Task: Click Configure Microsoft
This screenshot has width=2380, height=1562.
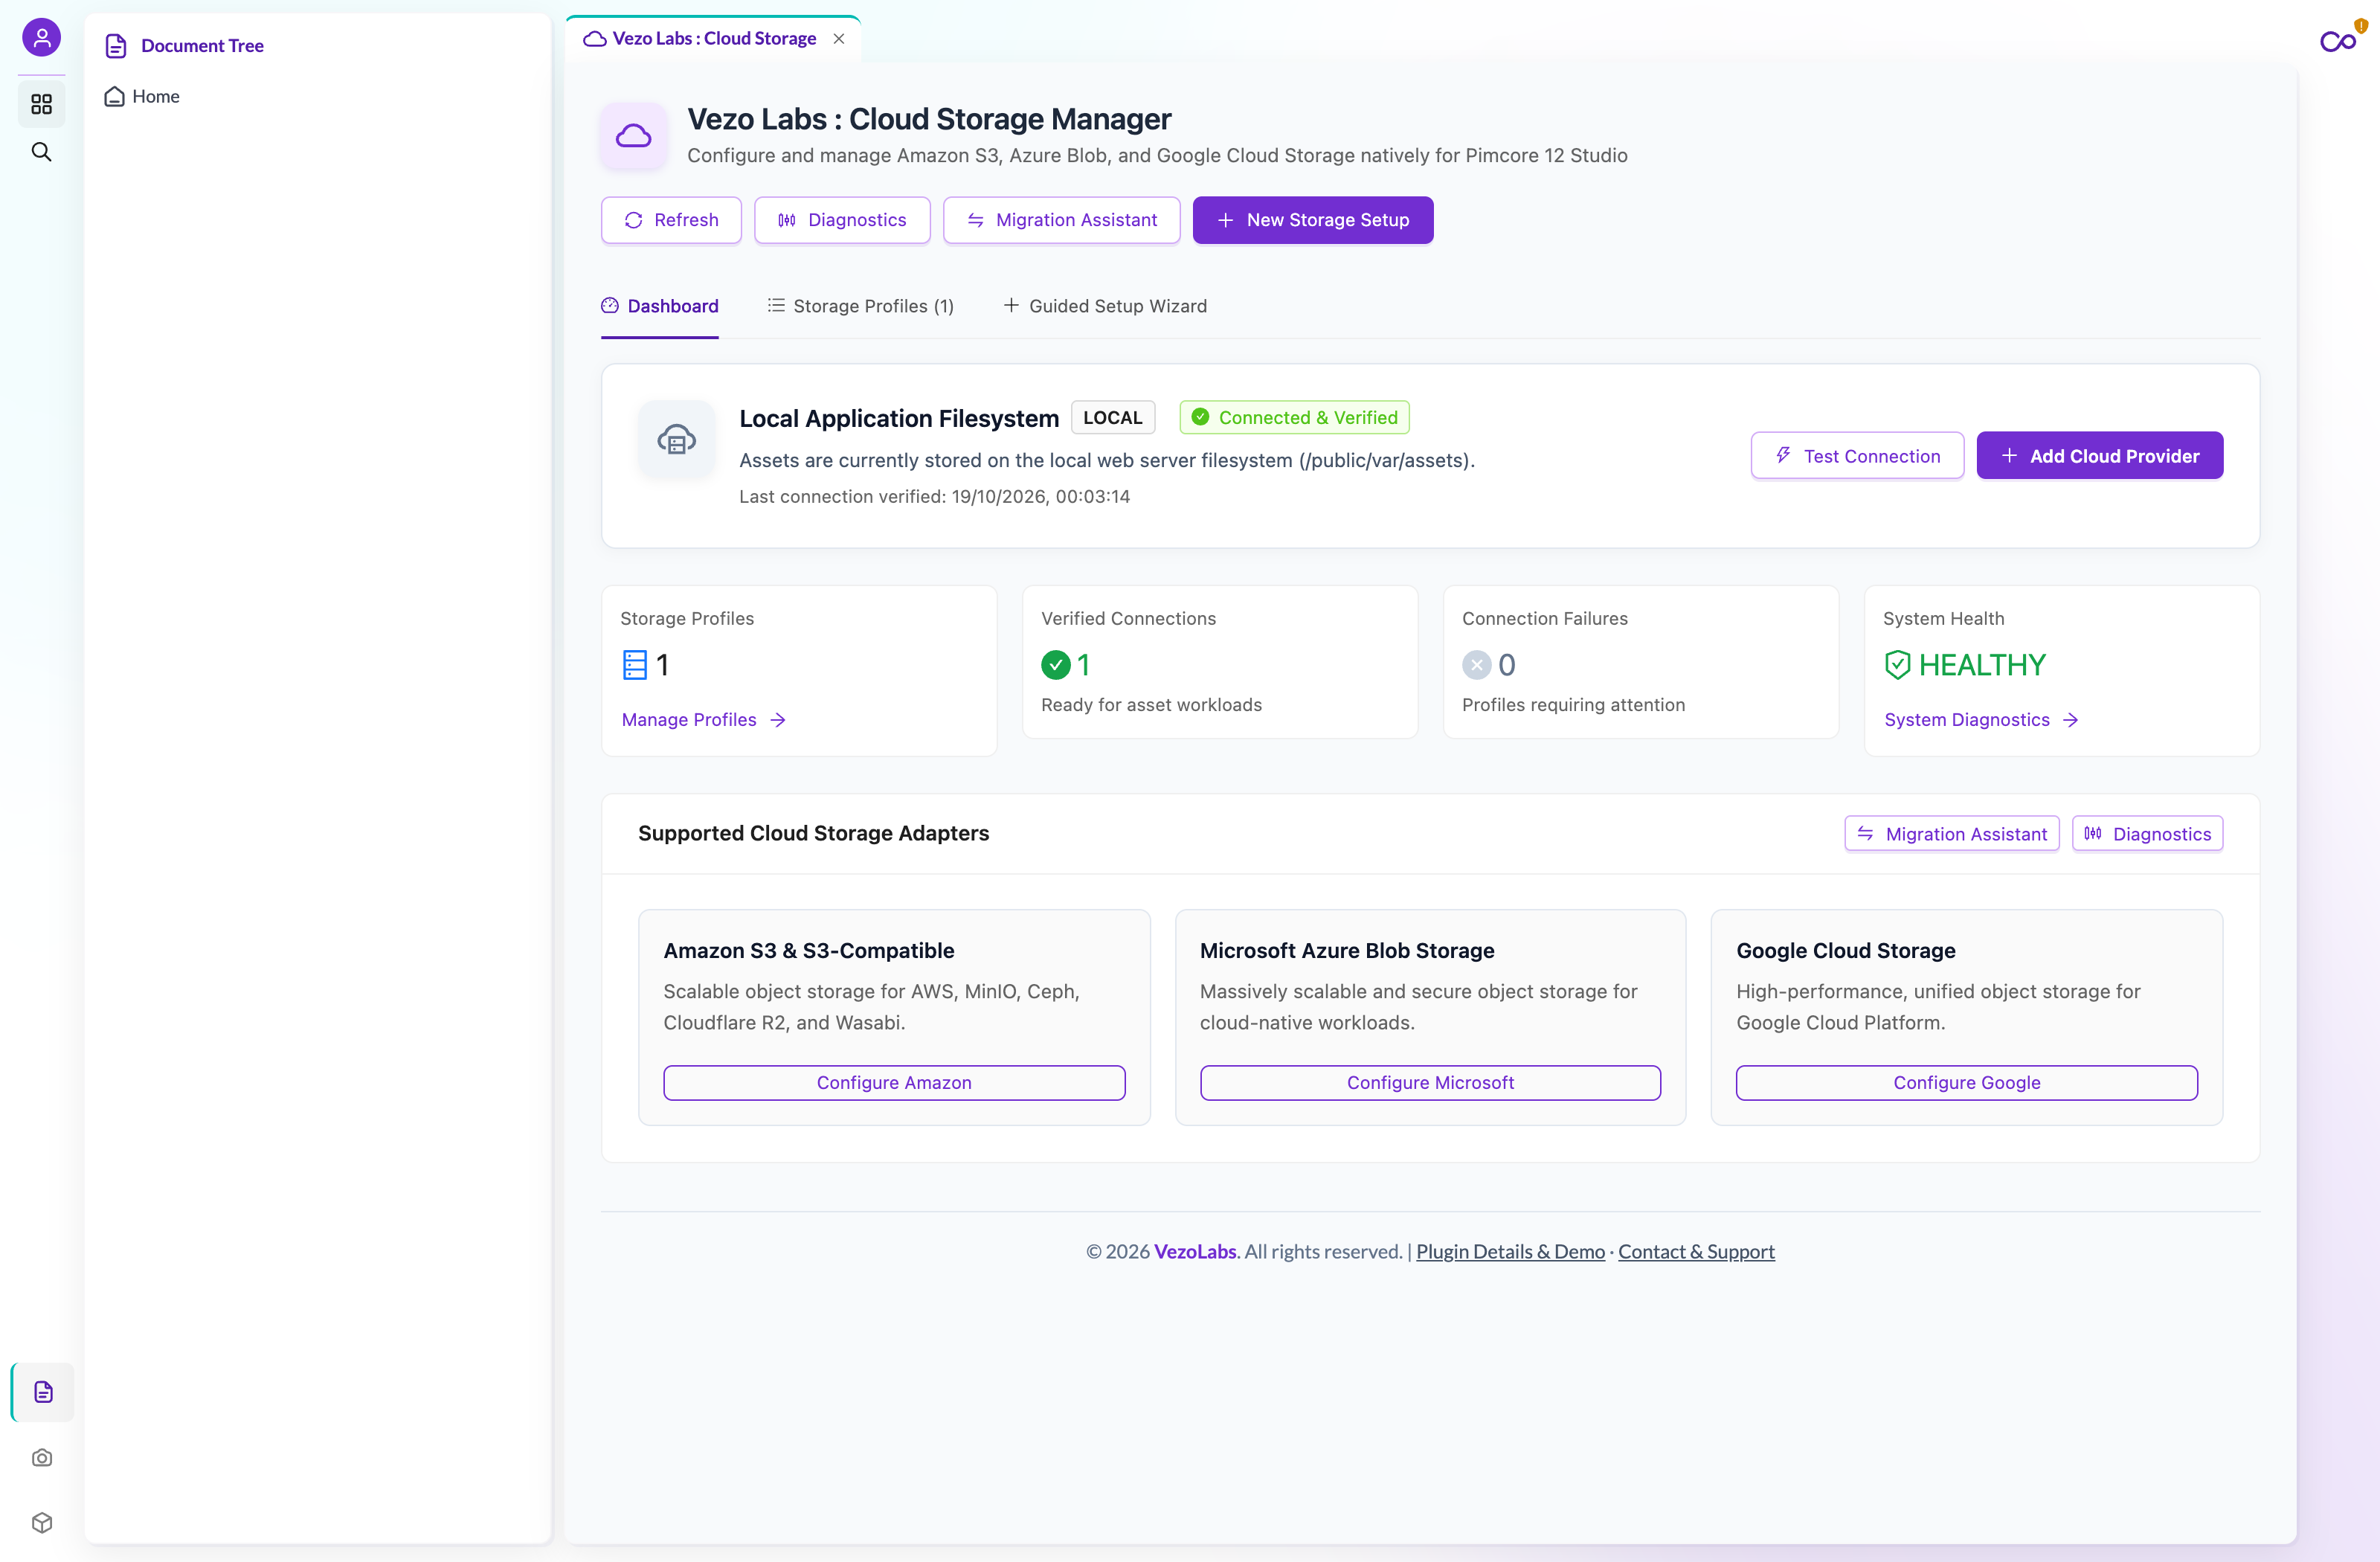Action: click(x=1430, y=1083)
